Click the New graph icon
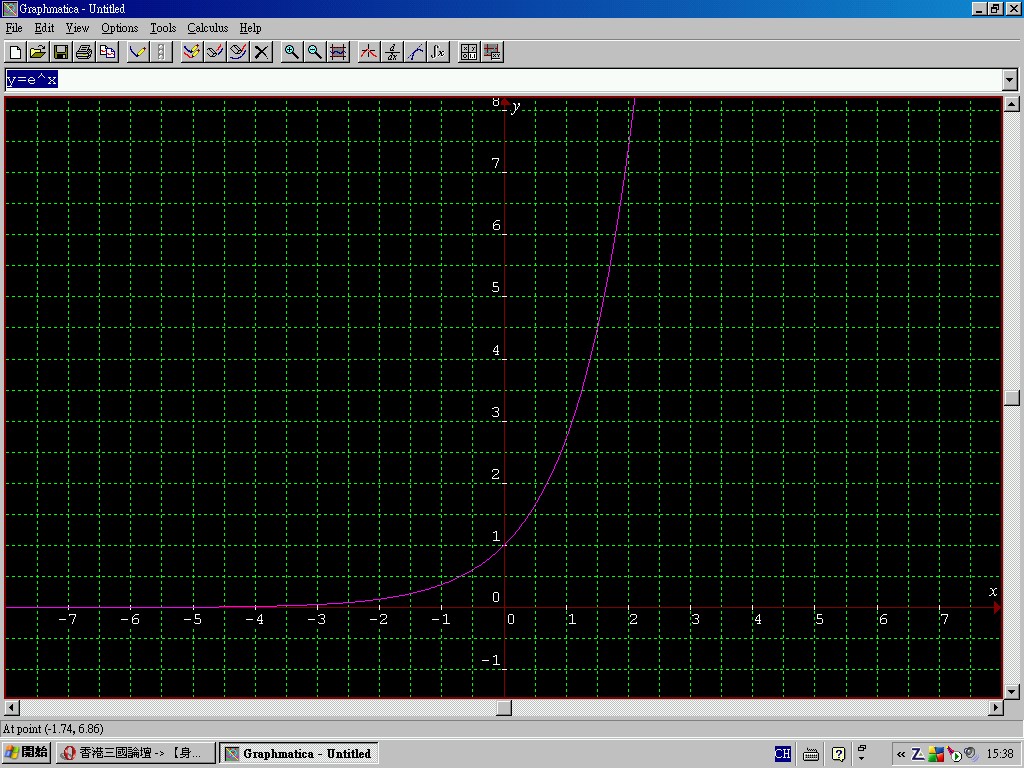The image size is (1024, 768). [16, 52]
